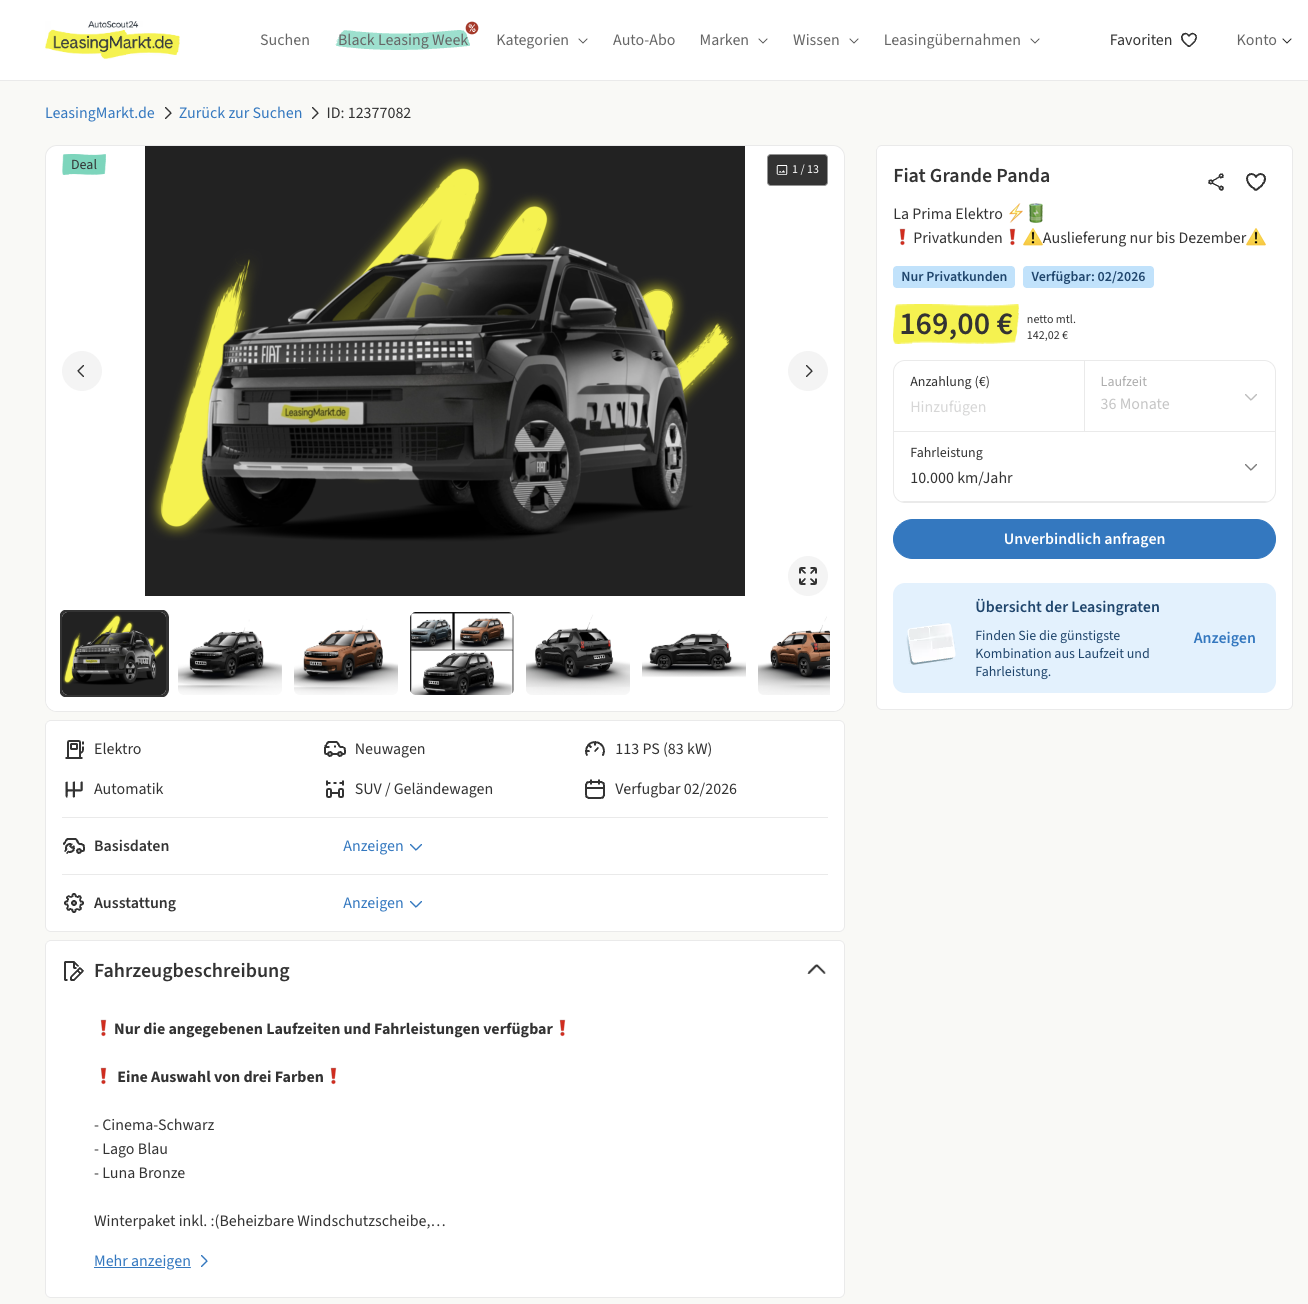The width and height of the screenshot is (1308, 1304).
Task: Click the LeasingMarkt.de logo
Action: pyautogui.click(x=113, y=40)
